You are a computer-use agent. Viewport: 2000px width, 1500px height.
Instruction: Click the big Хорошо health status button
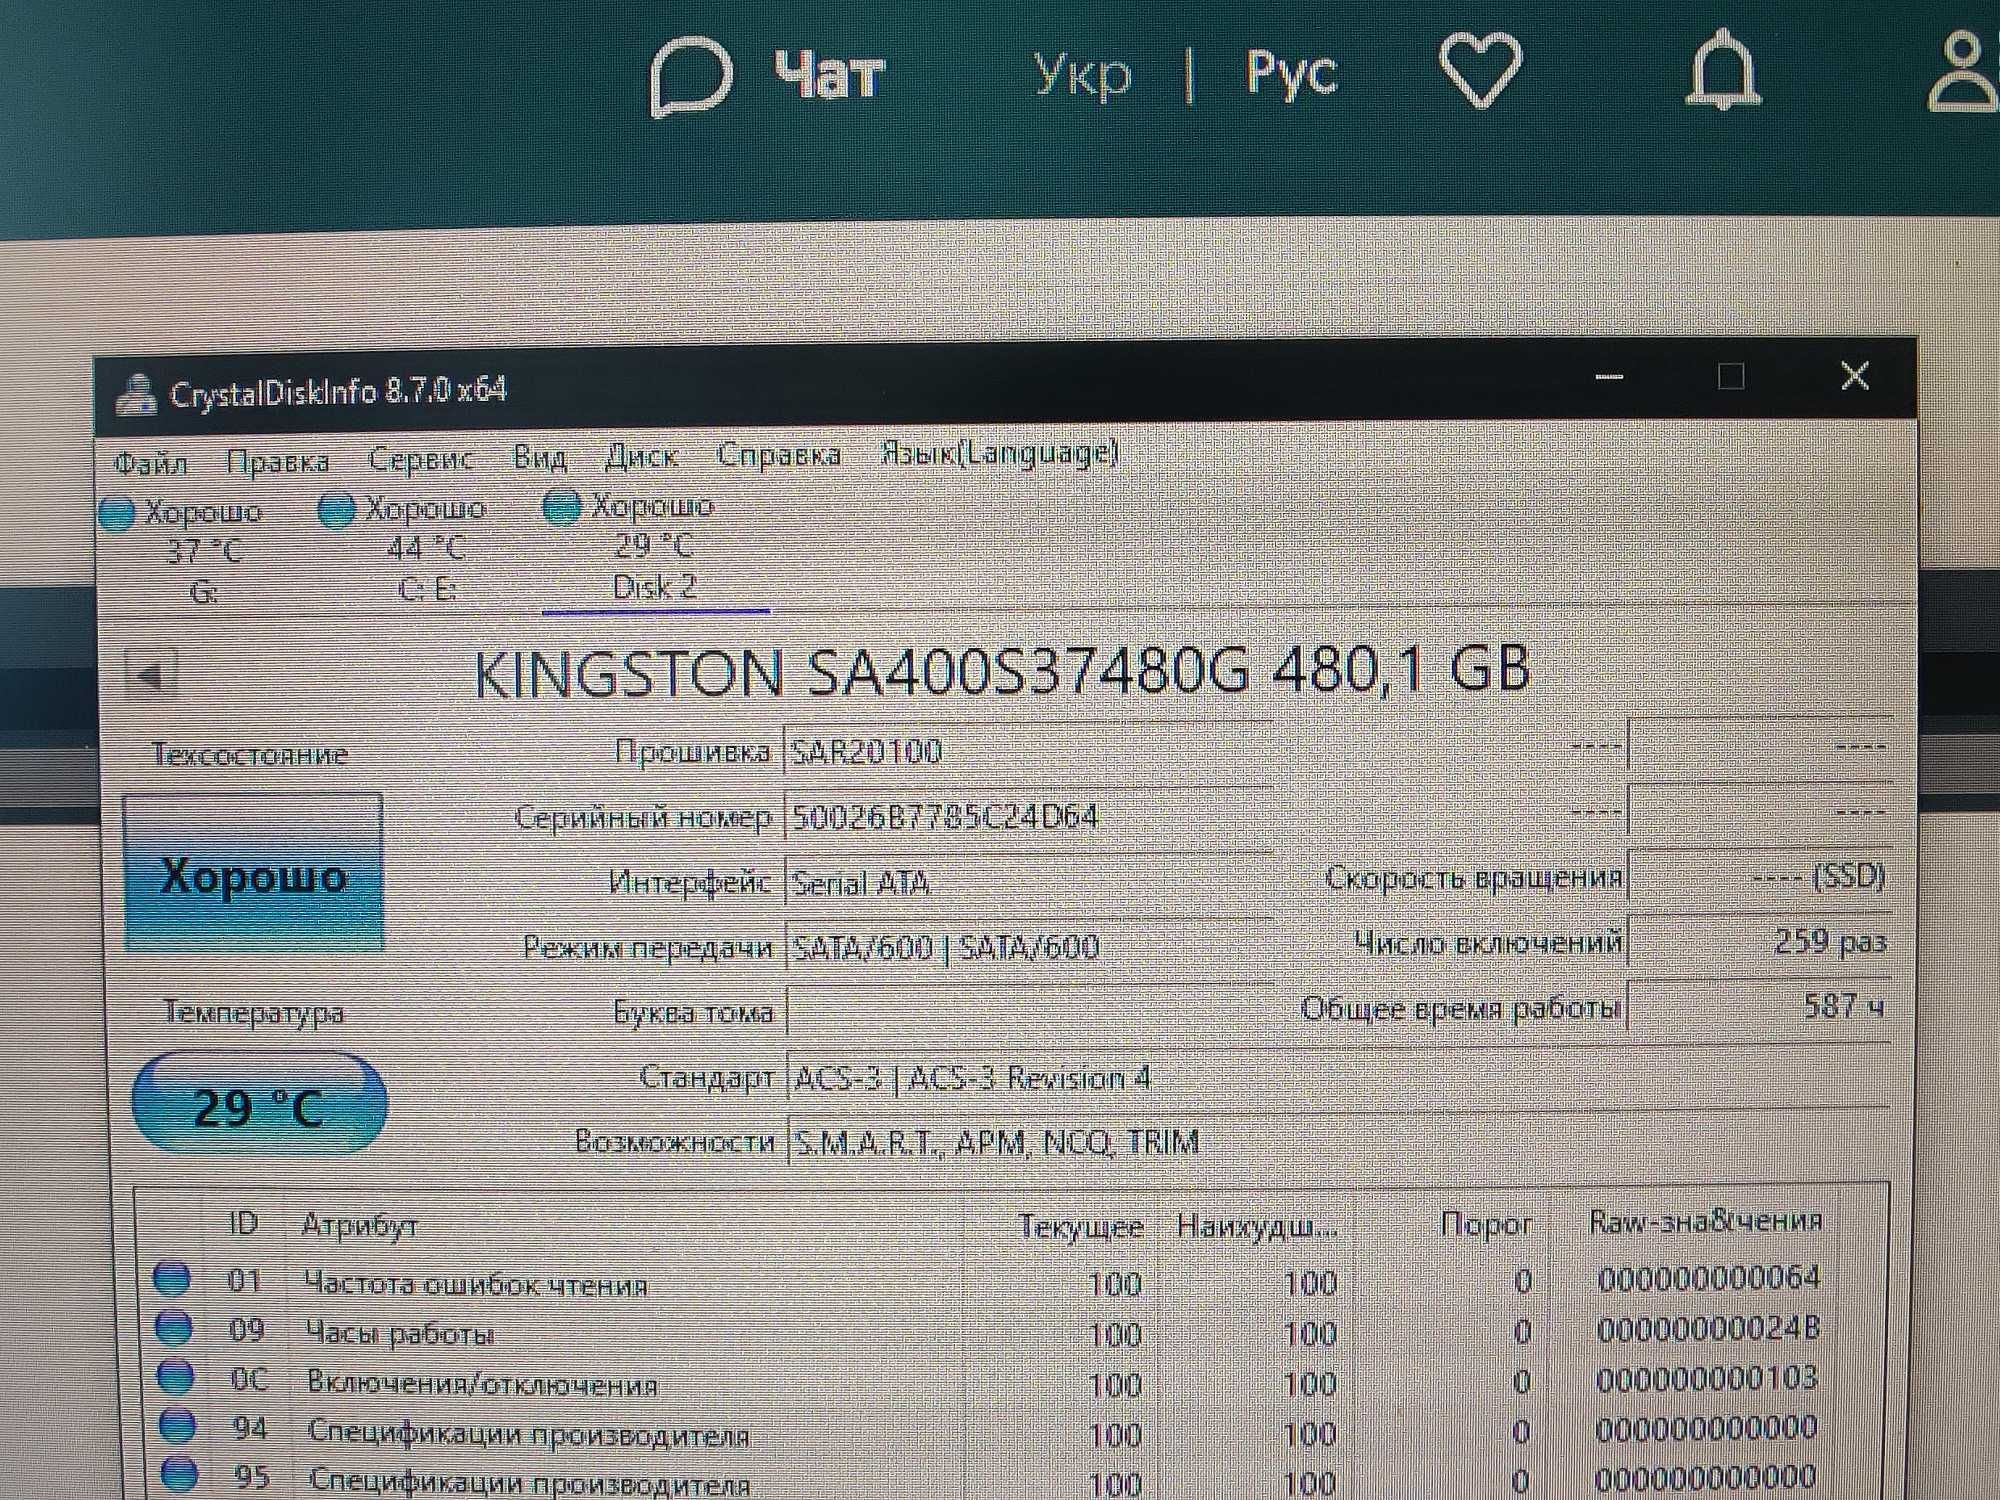point(254,874)
